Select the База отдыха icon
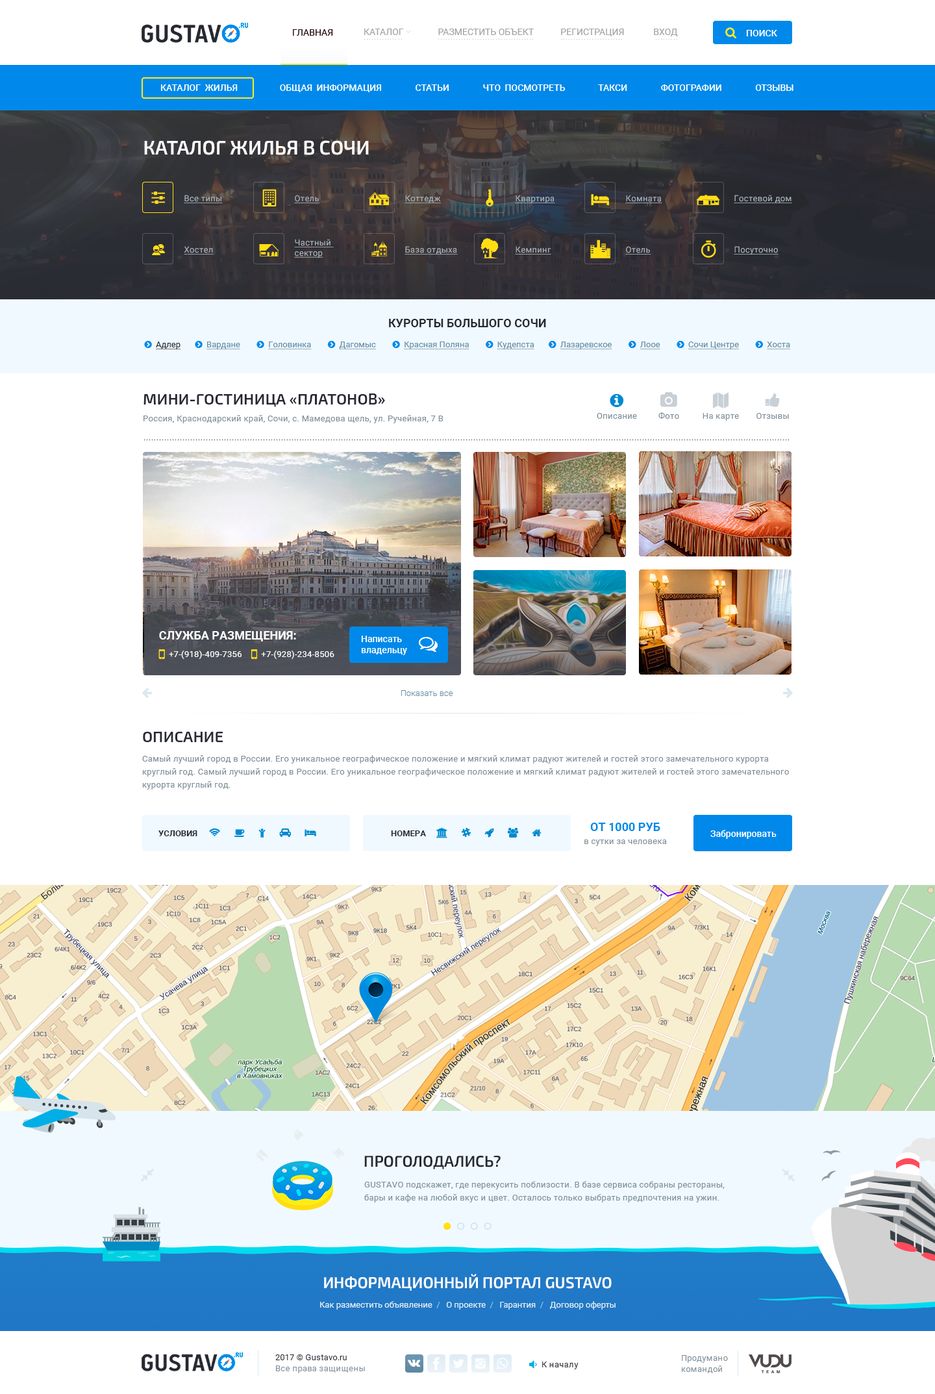The image size is (935, 1394). point(379,249)
